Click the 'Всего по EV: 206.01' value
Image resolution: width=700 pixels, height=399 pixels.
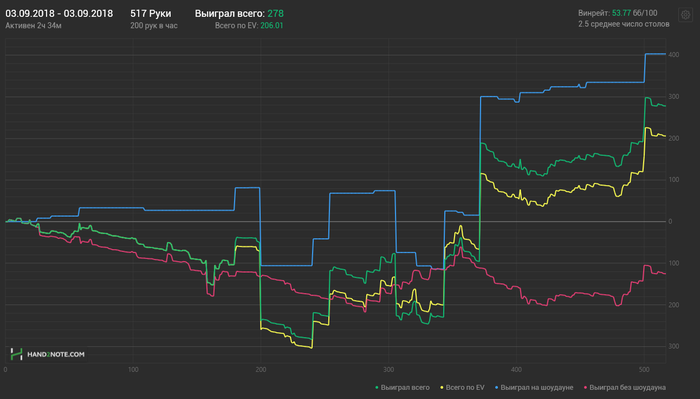coord(249,25)
